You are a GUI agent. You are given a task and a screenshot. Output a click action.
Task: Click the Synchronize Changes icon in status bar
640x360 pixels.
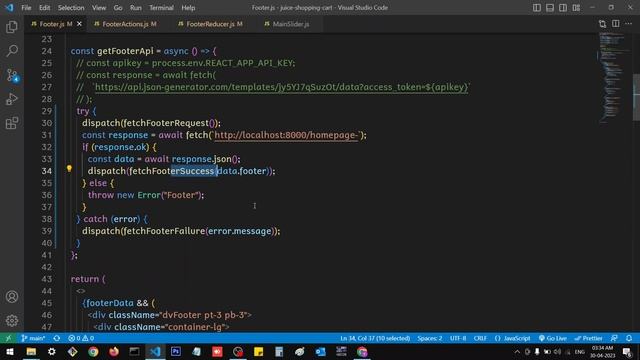coord(57,338)
